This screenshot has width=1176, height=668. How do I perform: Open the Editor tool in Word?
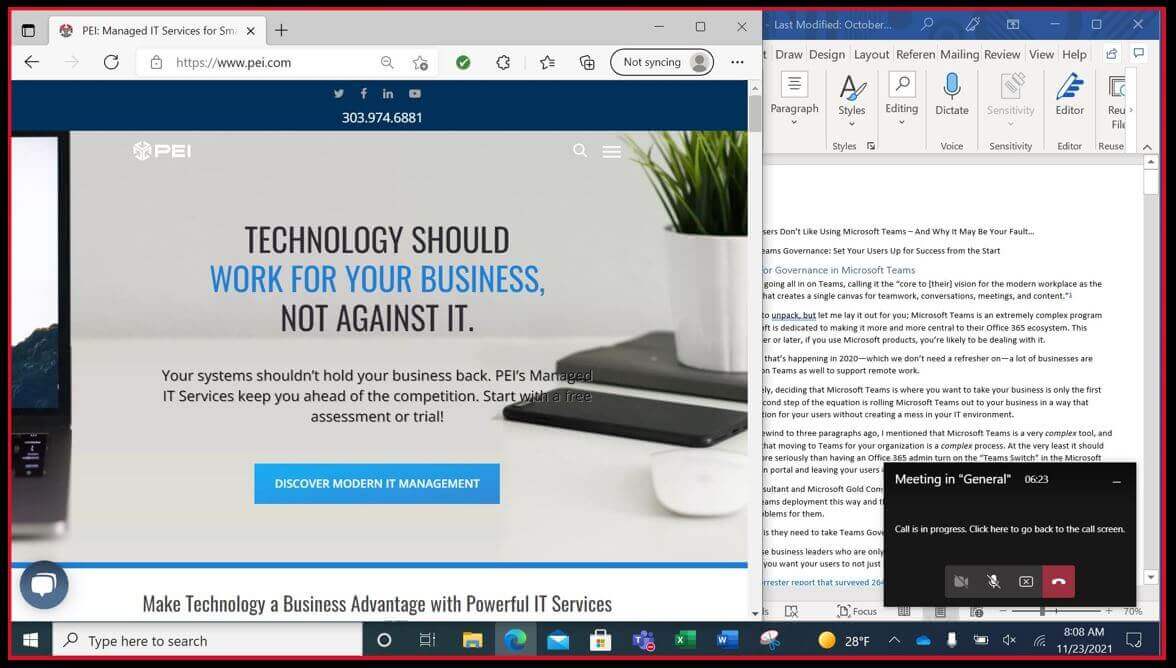pyautogui.click(x=1070, y=94)
